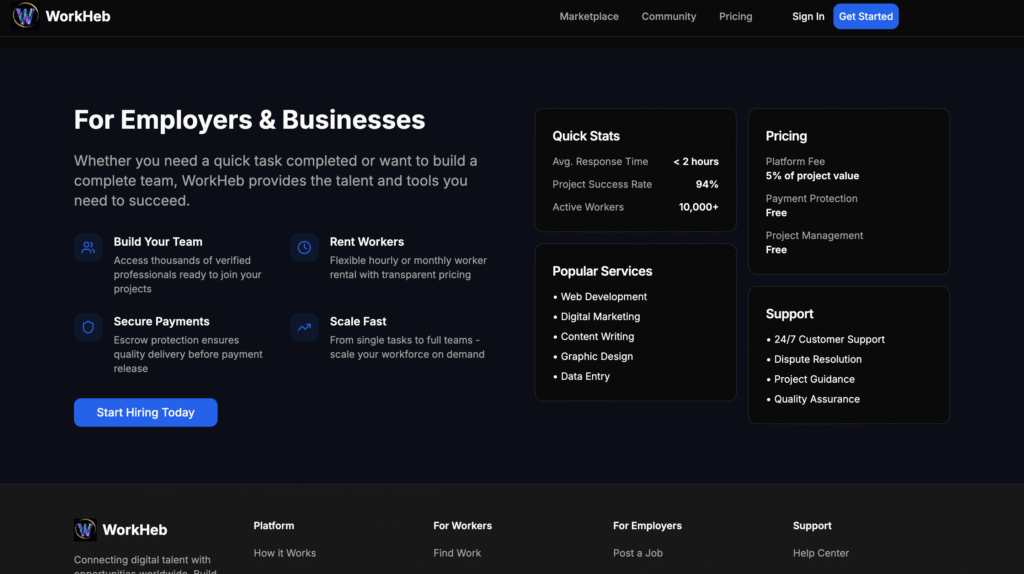Viewport: 1024px width, 574px height.
Task: Go to the Community page
Action: pos(668,17)
